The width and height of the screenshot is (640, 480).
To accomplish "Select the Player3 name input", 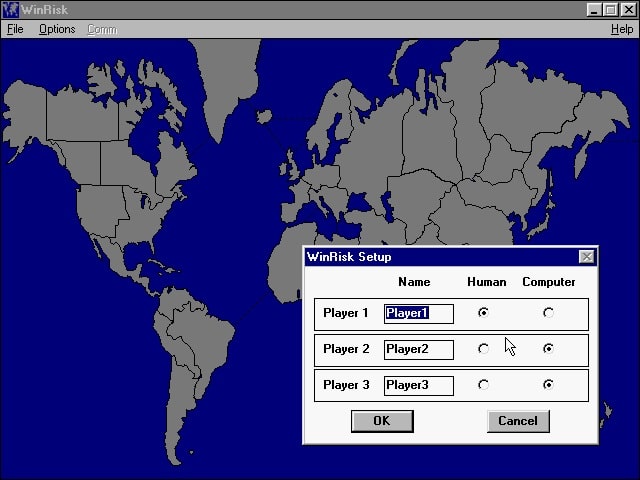I will 418,385.
